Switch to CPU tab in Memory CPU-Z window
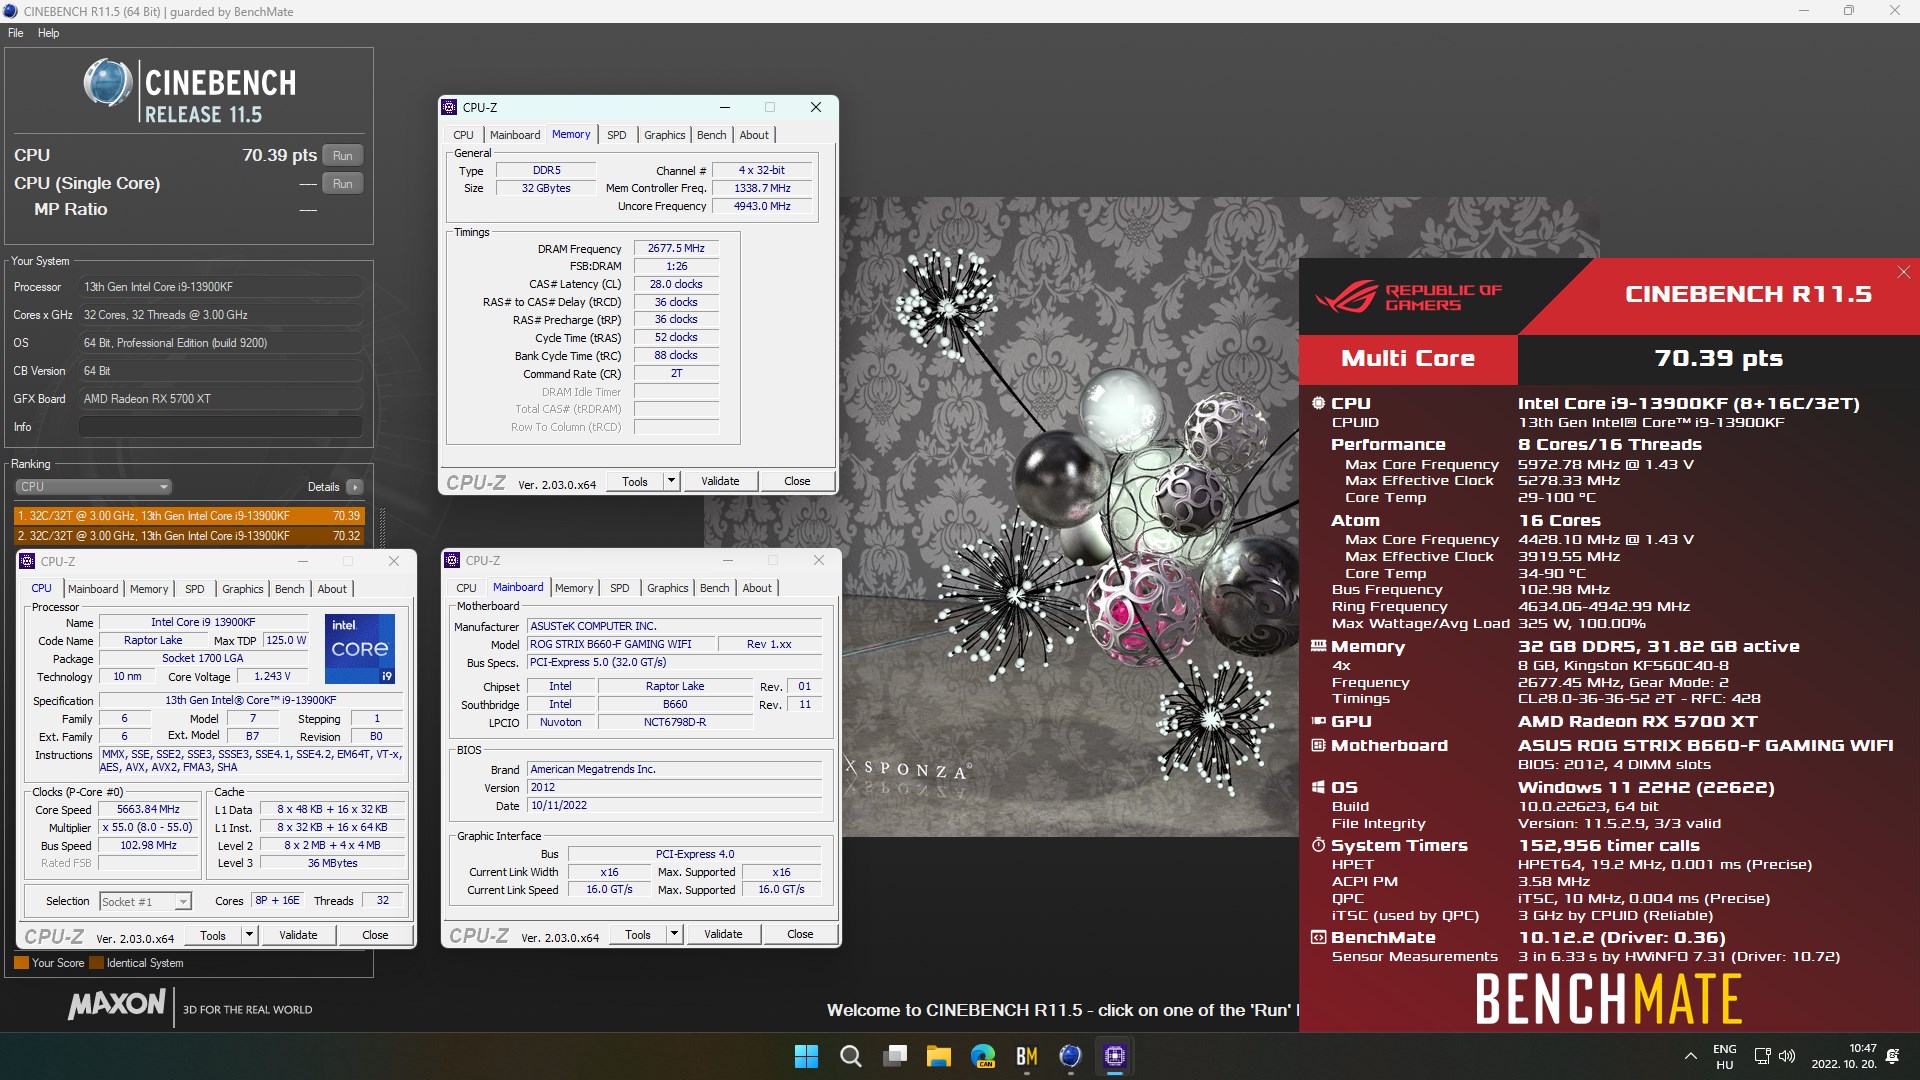The width and height of the screenshot is (1920, 1080). coord(463,135)
